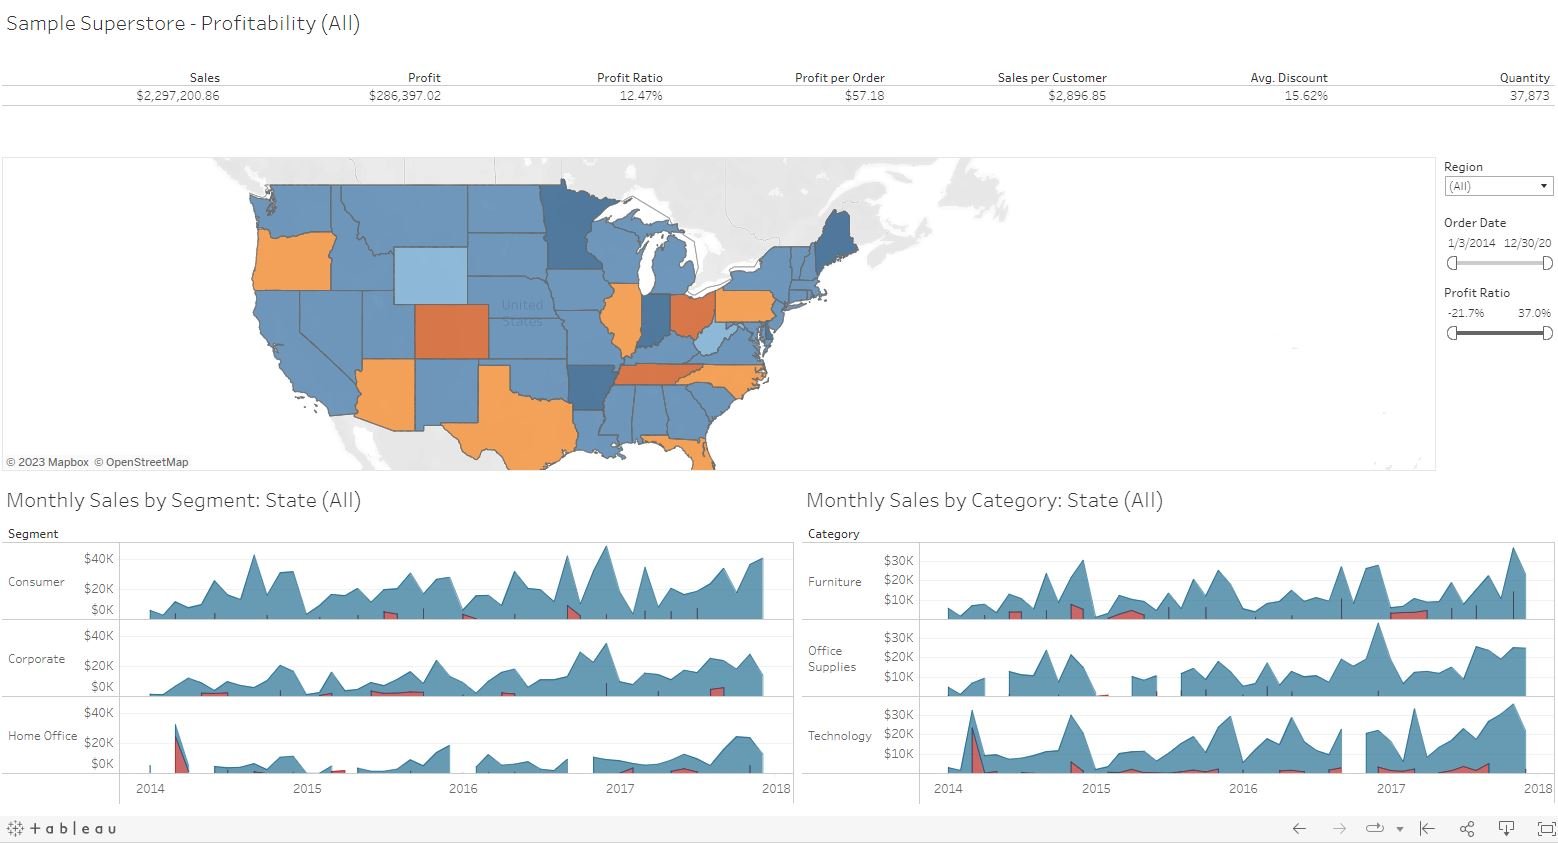
Task: Click the Tableau logo
Action: click(x=62, y=828)
